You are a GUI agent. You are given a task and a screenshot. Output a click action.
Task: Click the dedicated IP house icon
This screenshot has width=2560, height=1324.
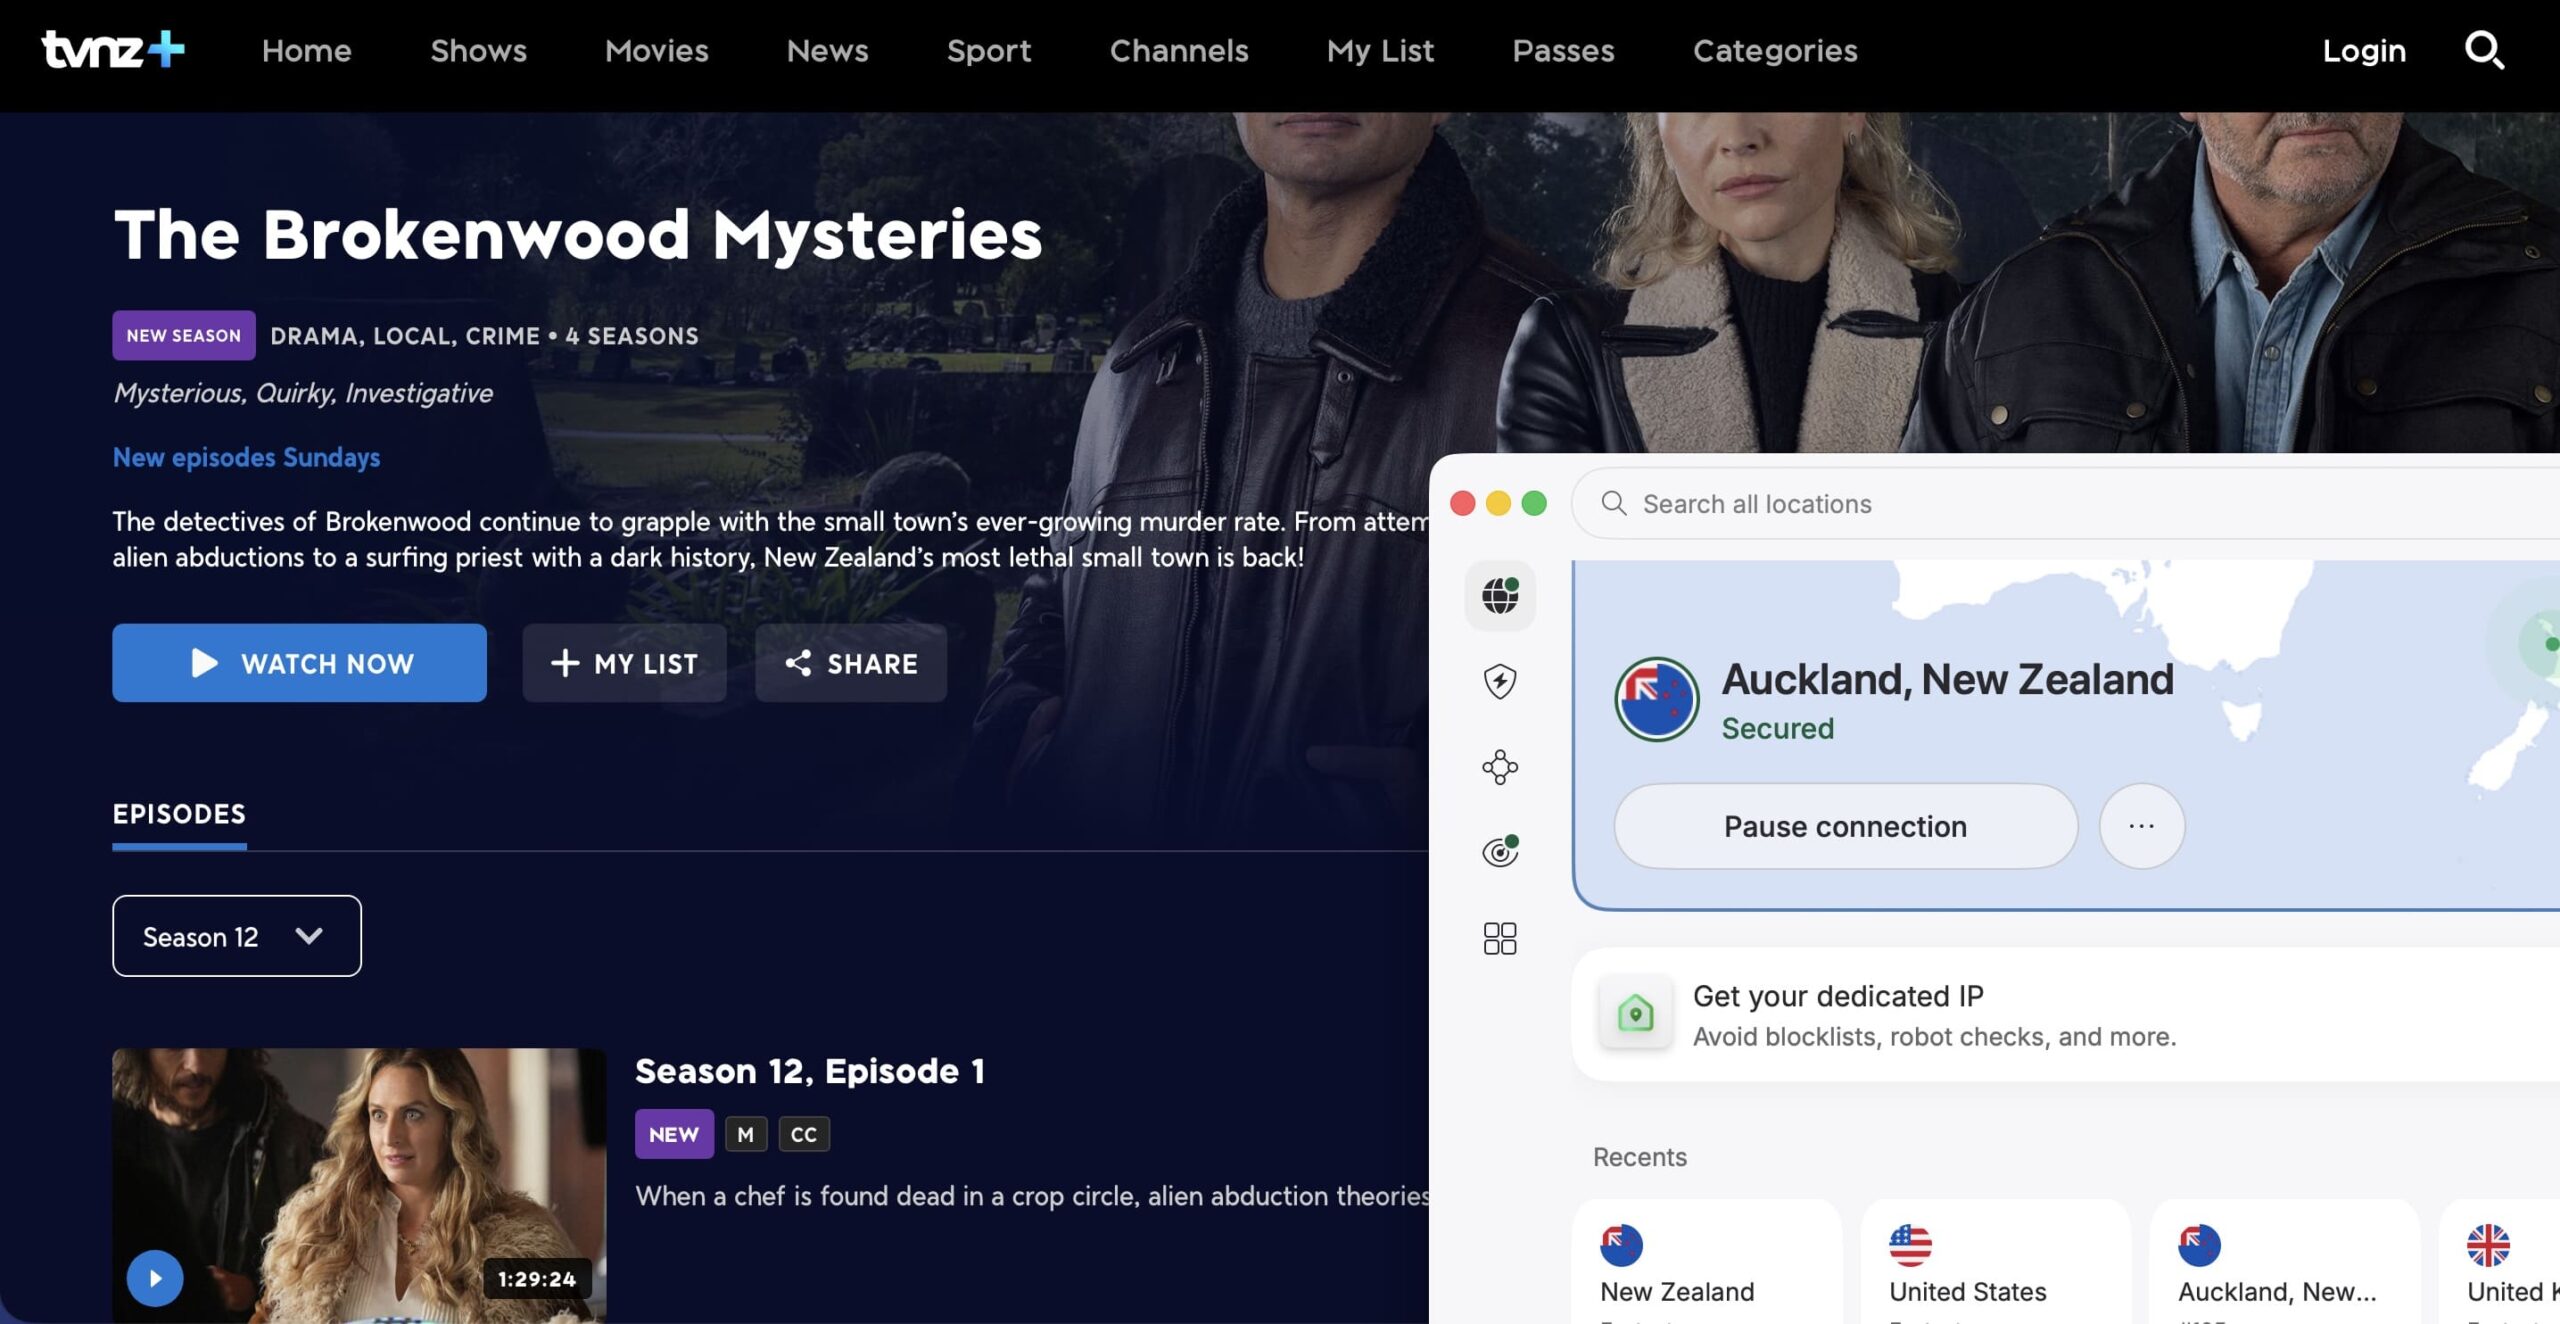(x=1635, y=1013)
